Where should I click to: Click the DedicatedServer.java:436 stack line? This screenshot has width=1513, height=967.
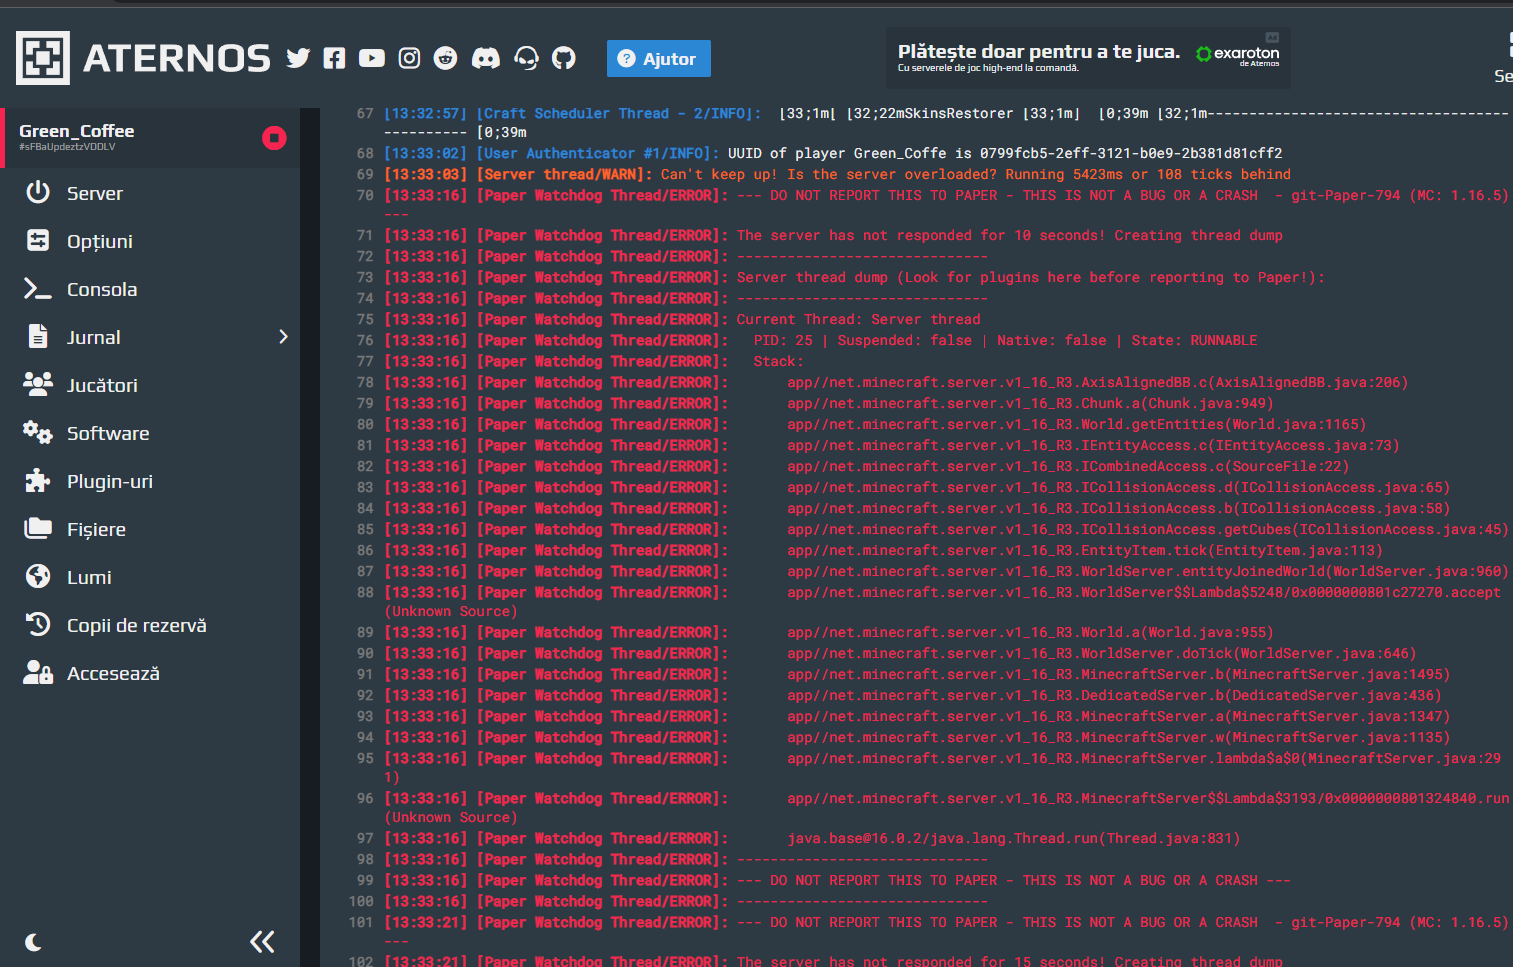(x=1114, y=695)
